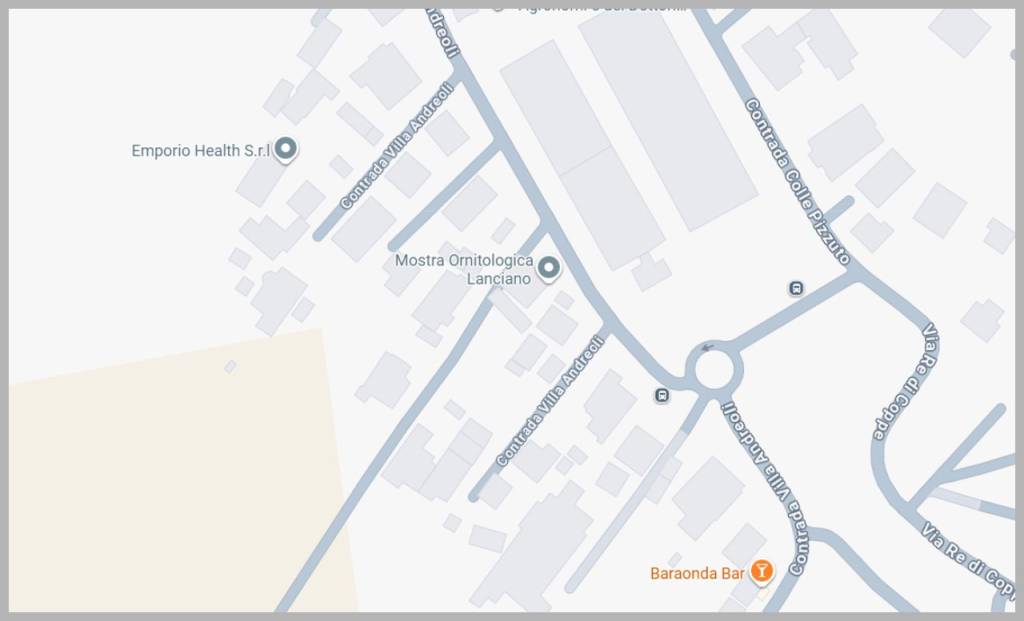
Task: Open the Baraonda Bar text label
Action: pyautogui.click(x=697, y=573)
